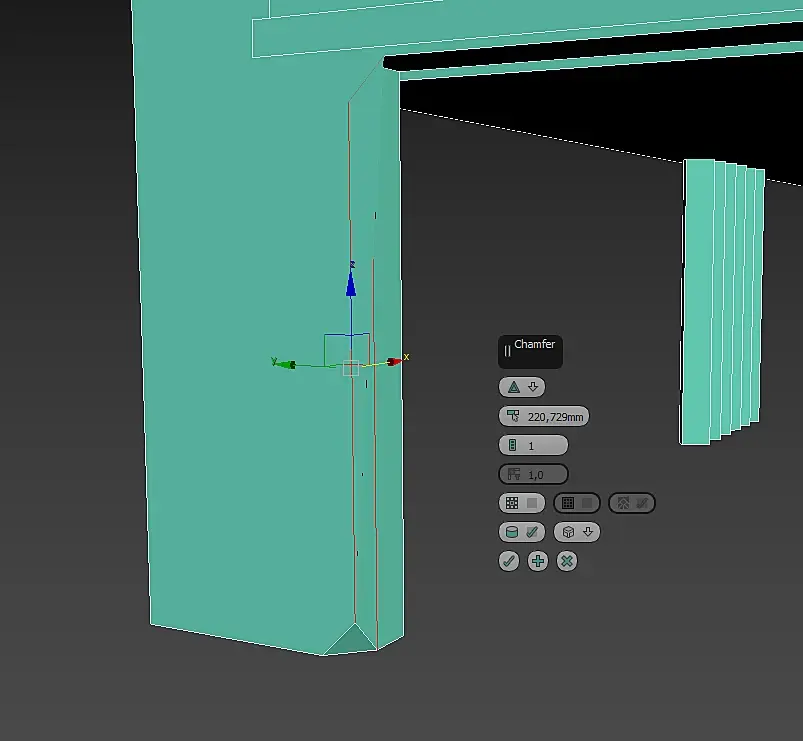
Task: Toggle the Open Chamfer checkbox
Action: pos(522,503)
